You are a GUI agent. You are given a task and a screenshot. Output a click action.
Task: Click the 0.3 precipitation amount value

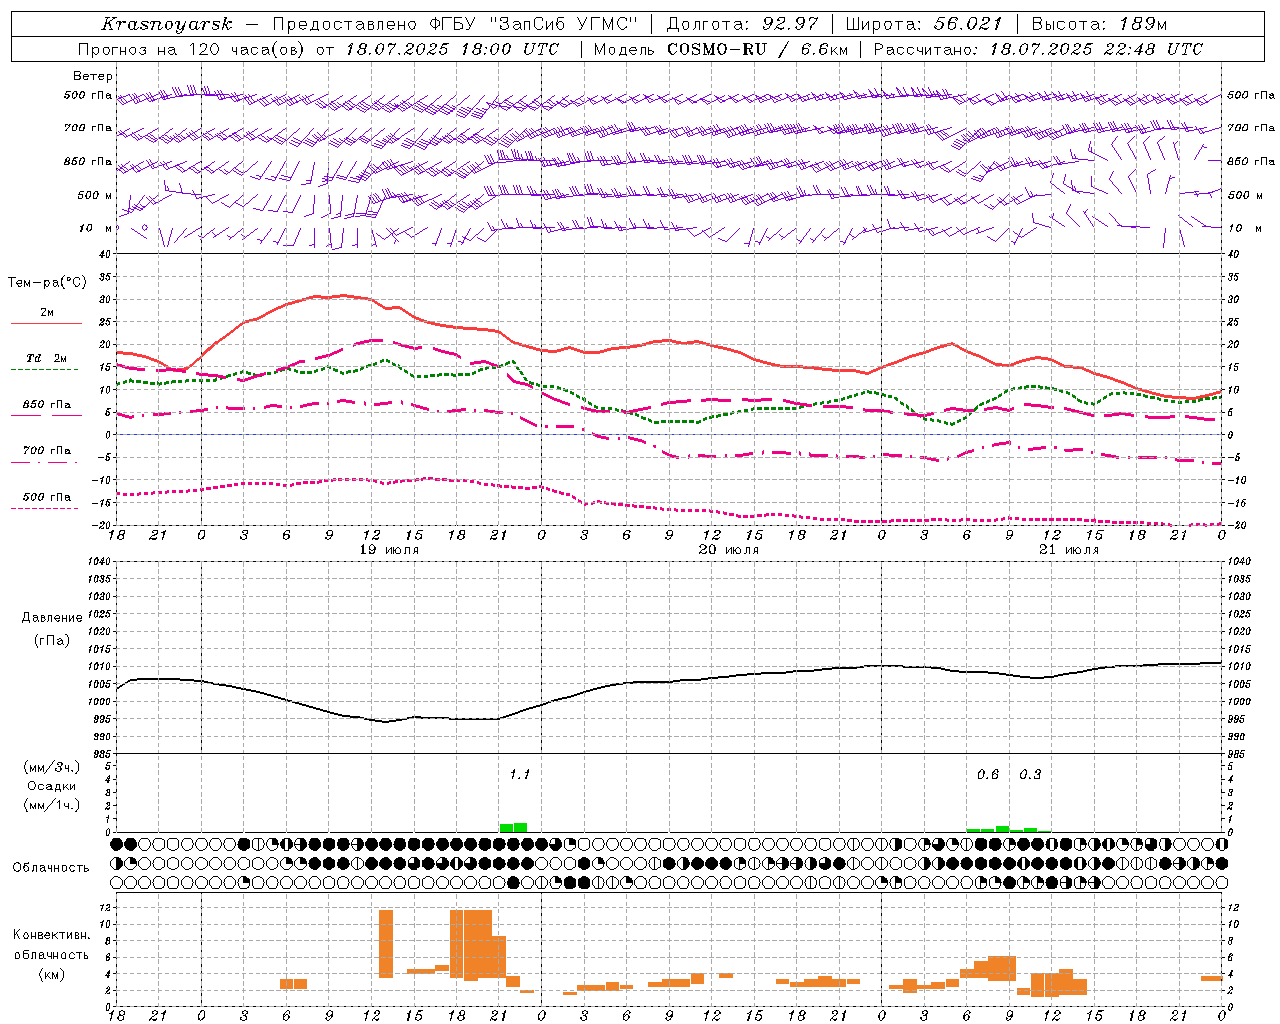click(x=1030, y=774)
